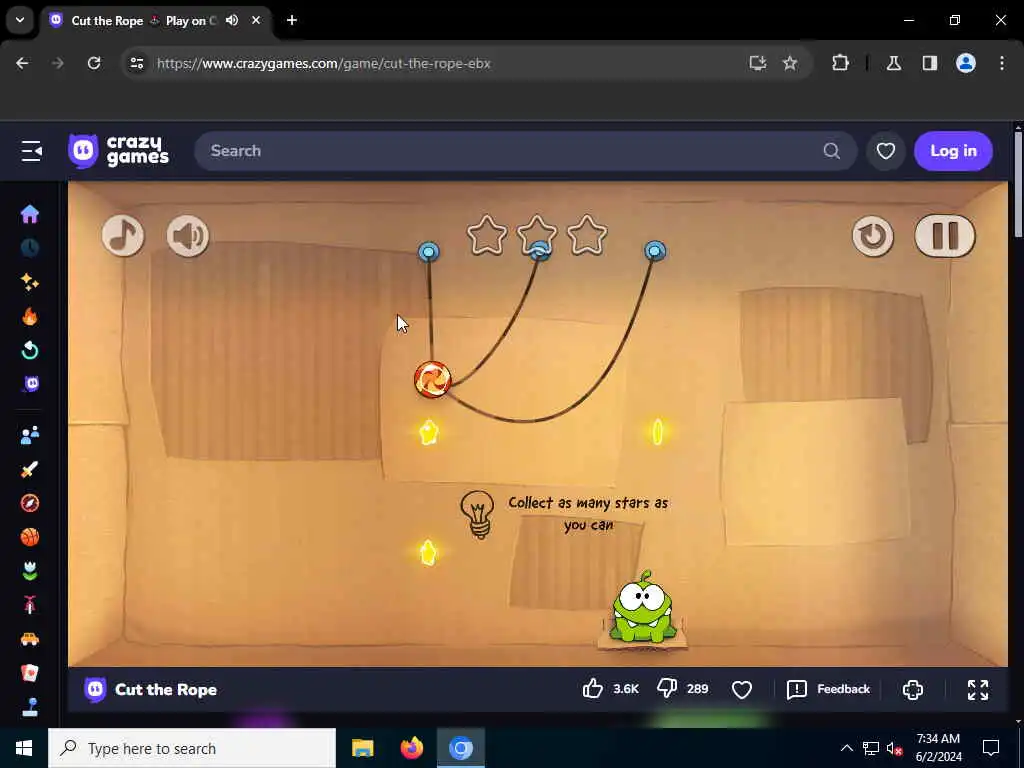The image size is (1024, 768).
Task: Install app icon in address bar
Action: pyautogui.click(x=758, y=63)
